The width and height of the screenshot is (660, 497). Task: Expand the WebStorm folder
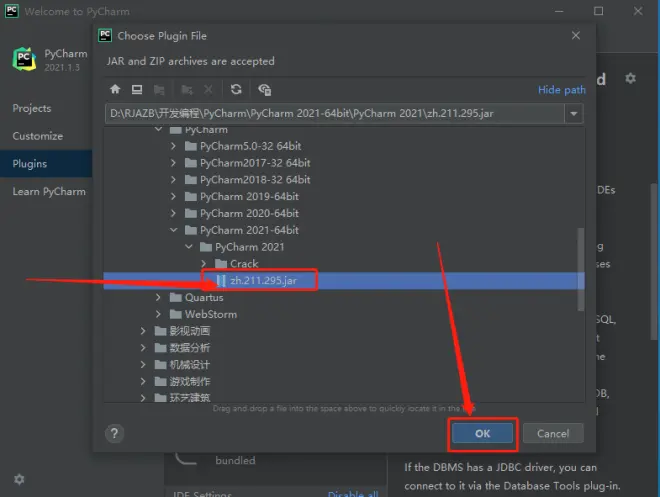point(158,314)
